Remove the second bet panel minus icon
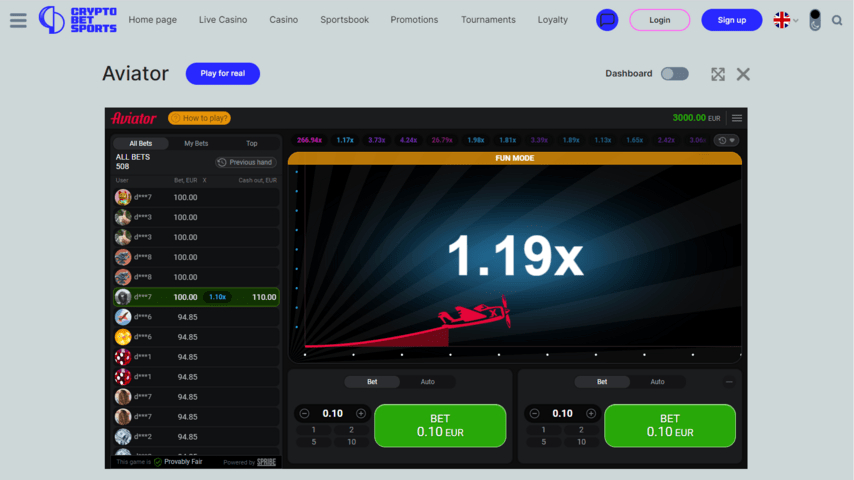Screen dimensions: 854x480 729,382
